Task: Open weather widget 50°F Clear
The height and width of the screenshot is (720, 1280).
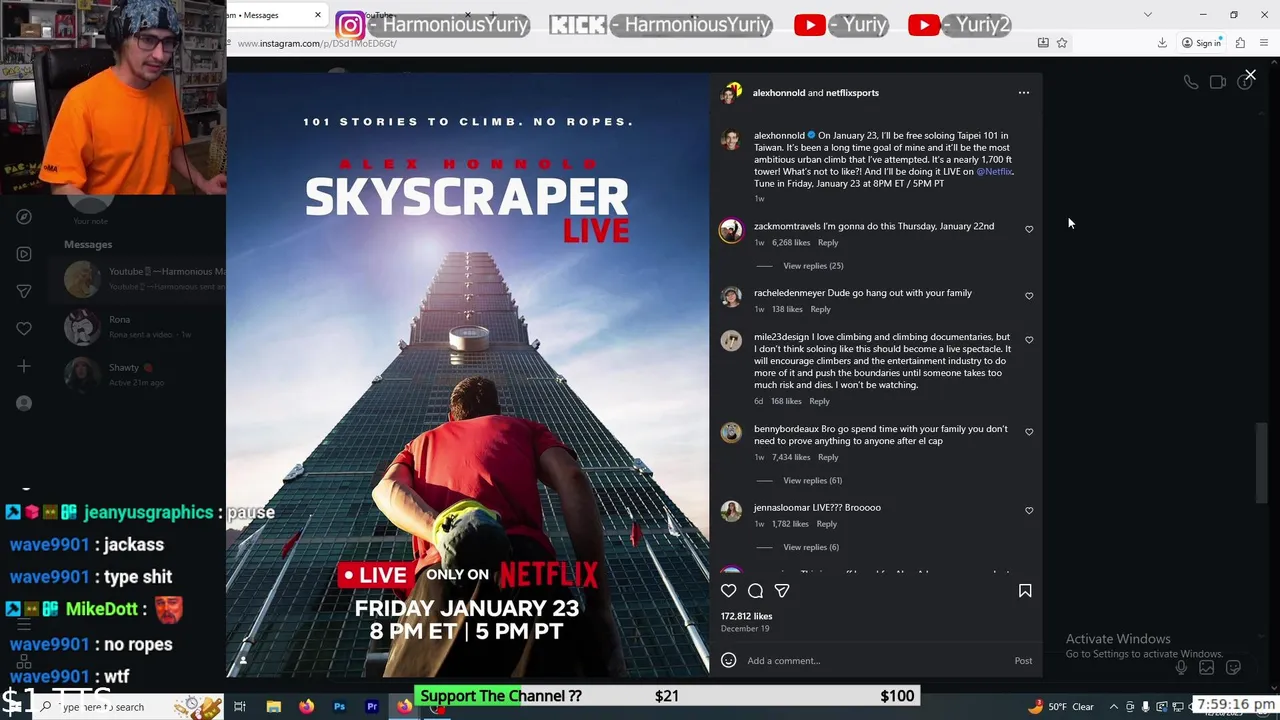Action: [x=1061, y=707]
